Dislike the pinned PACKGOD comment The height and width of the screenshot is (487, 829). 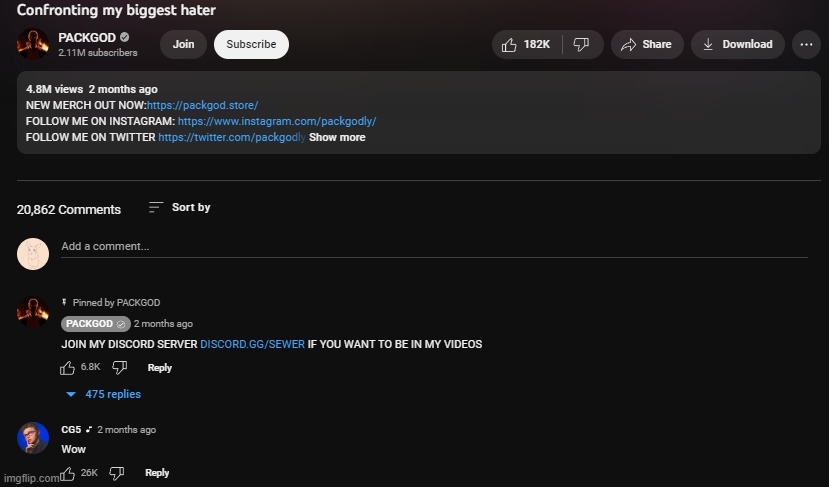point(120,367)
